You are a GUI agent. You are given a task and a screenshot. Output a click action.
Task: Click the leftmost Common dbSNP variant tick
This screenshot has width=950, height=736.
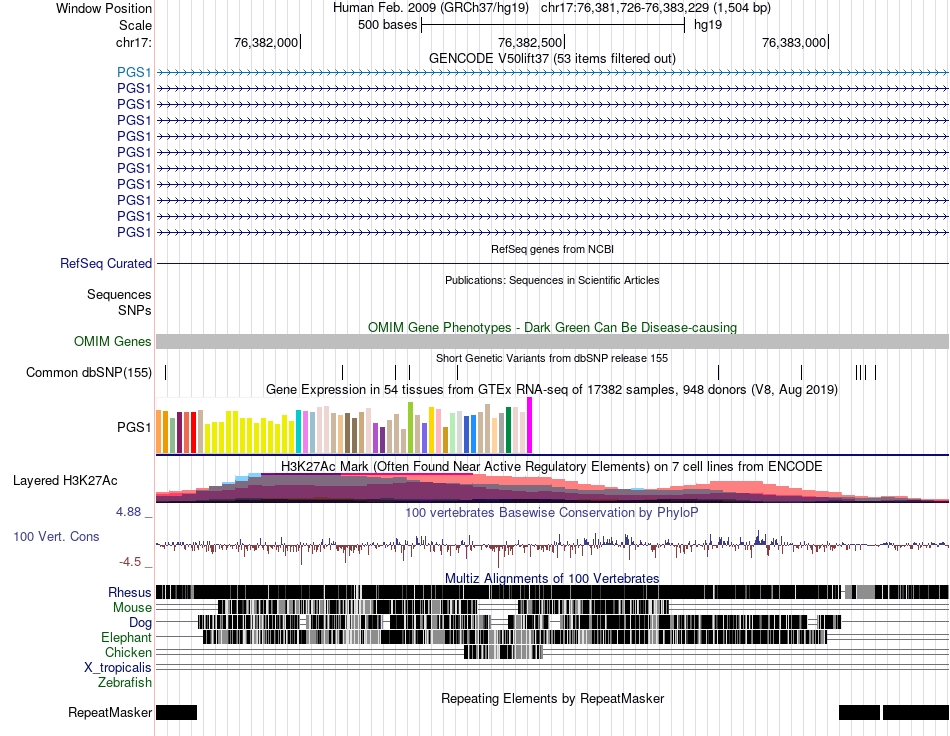[x=165, y=372]
